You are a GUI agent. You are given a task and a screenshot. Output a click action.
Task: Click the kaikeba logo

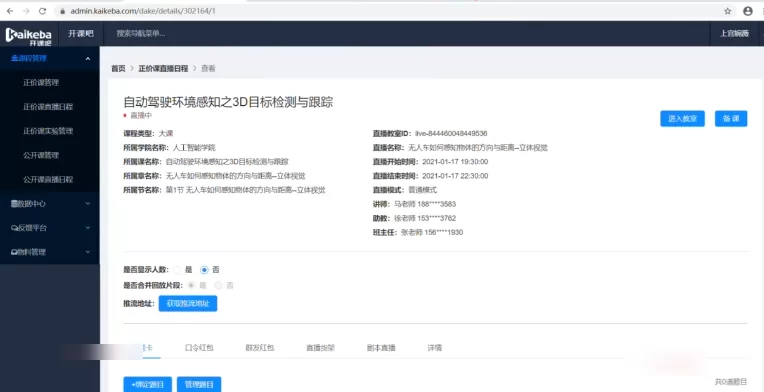29,36
